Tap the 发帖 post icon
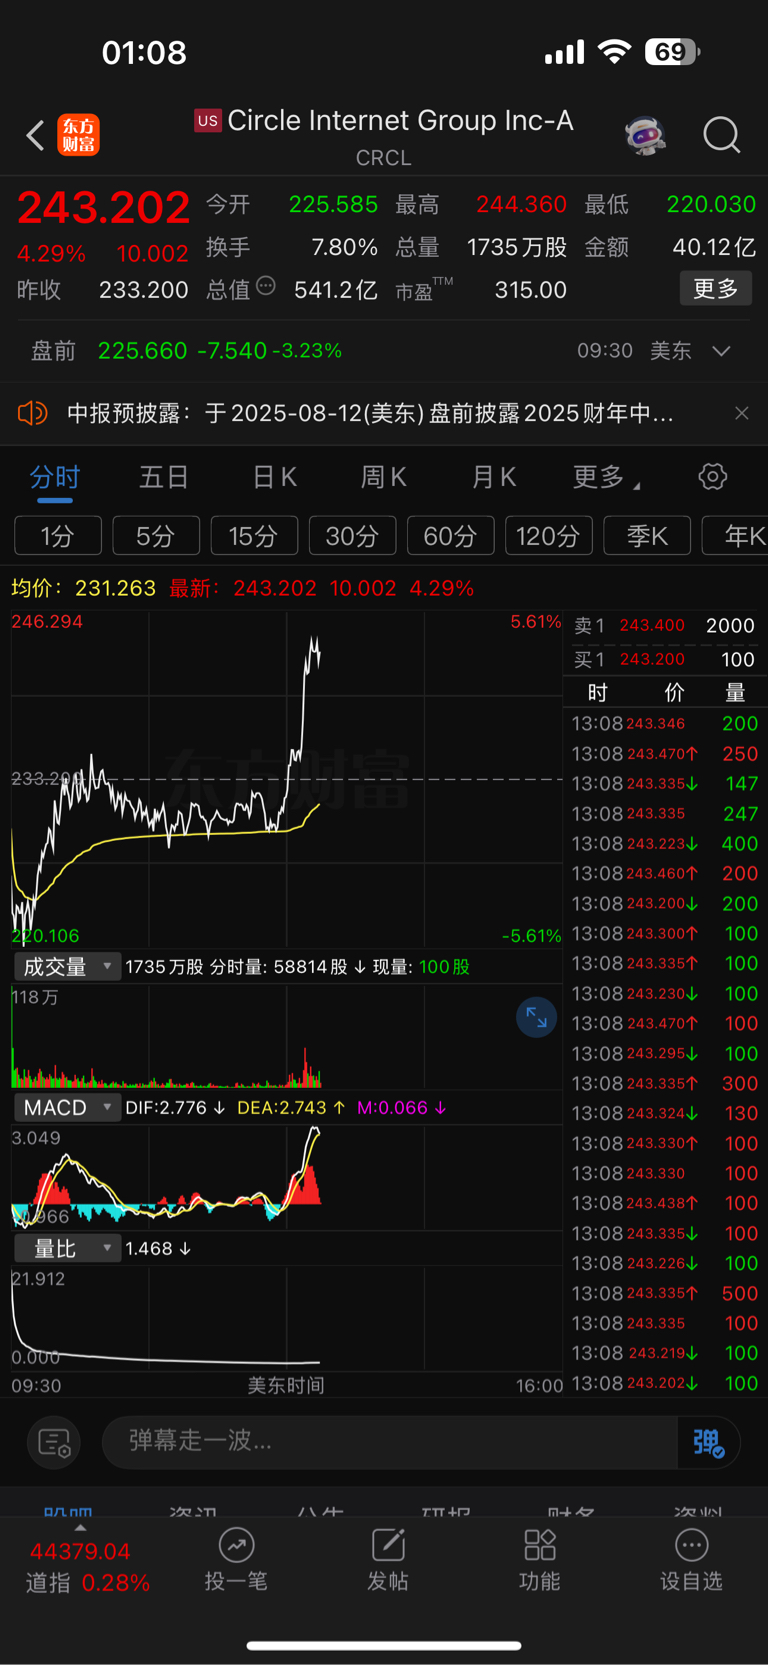This screenshot has width=768, height=1665. [388, 1560]
